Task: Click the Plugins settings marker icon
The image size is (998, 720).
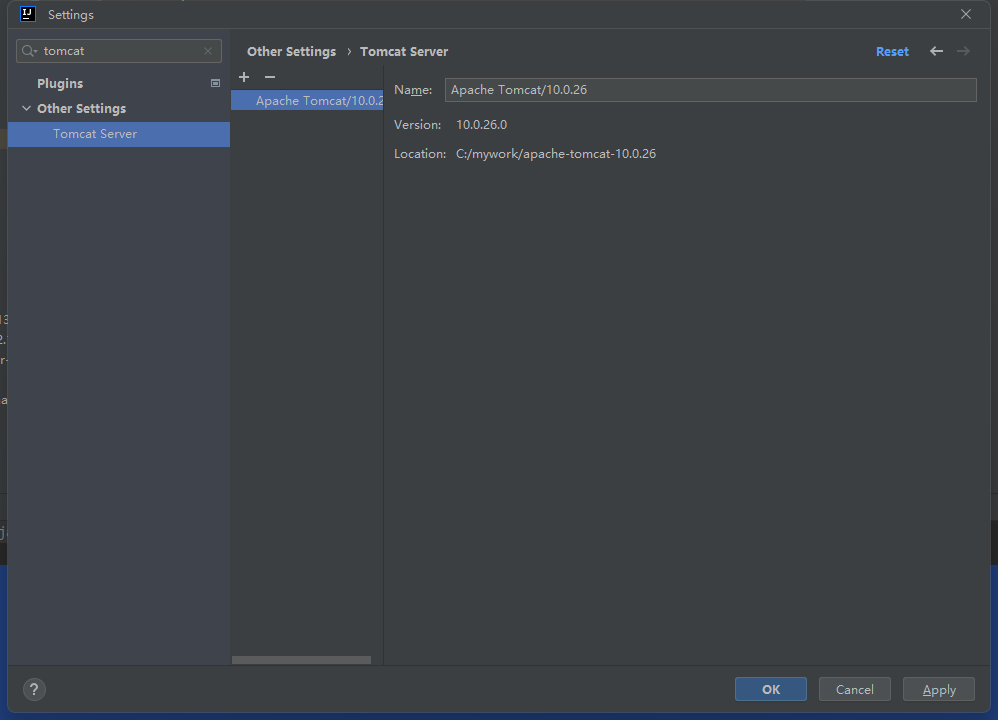Action: (215, 83)
